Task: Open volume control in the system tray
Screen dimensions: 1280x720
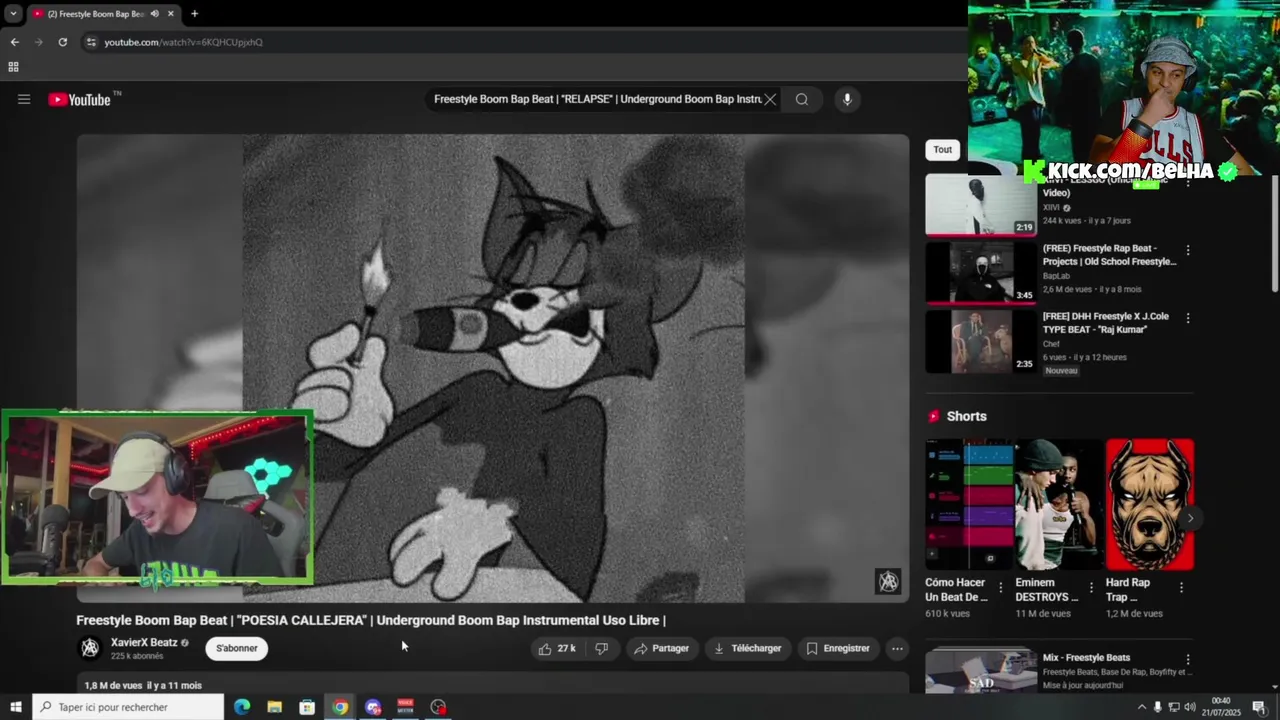Action: tap(1190, 707)
